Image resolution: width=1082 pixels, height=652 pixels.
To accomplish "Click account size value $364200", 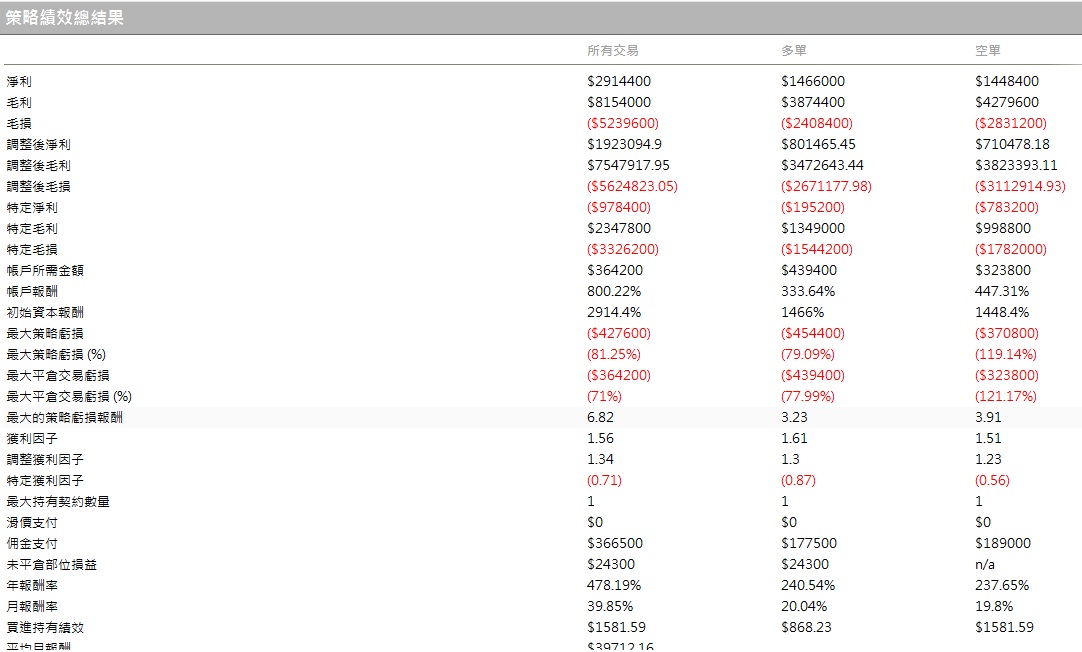I will pos(615,270).
